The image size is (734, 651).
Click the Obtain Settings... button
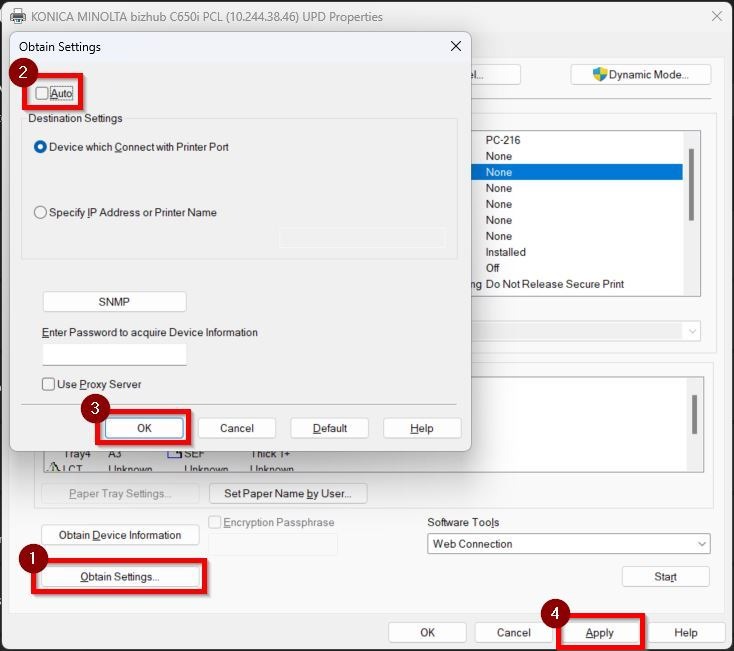(120, 577)
